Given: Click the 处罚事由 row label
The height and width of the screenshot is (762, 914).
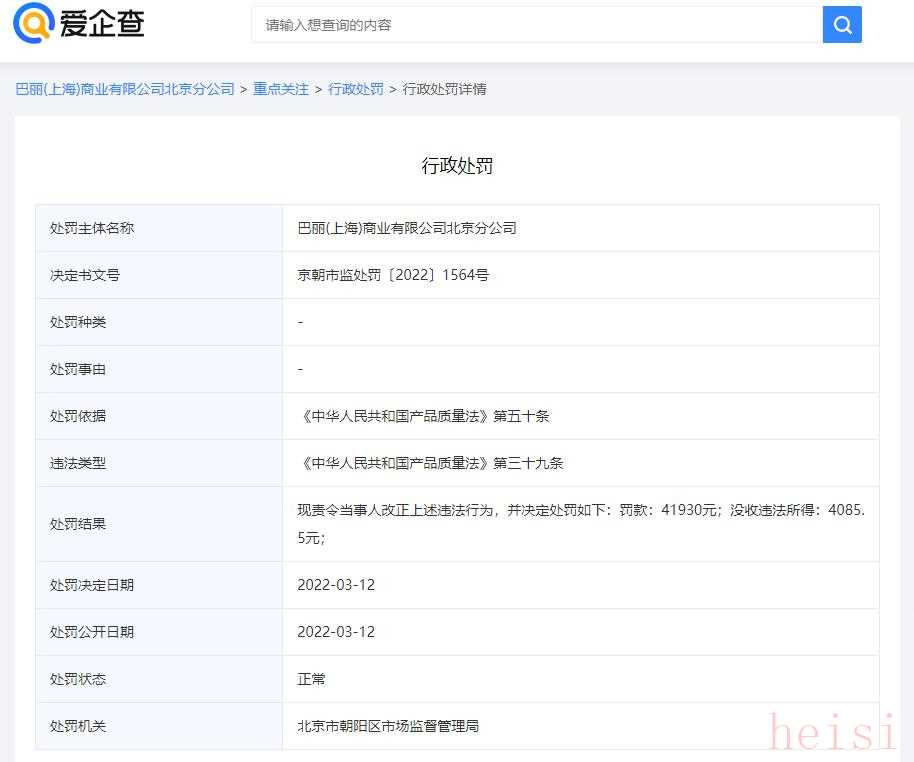Looking at the screenshot, I should pyautogui.click(x=78, y=369).
